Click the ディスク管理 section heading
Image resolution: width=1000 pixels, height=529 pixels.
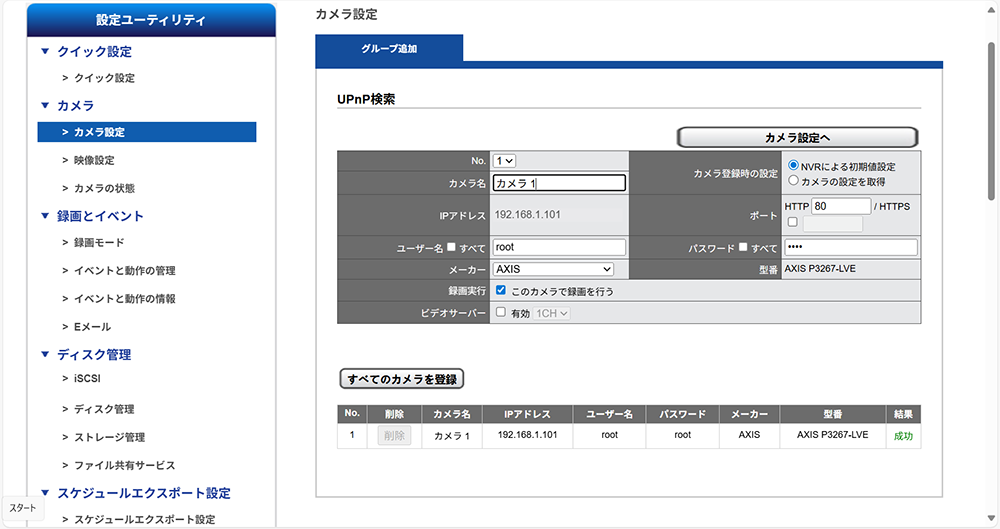(94, 354)
